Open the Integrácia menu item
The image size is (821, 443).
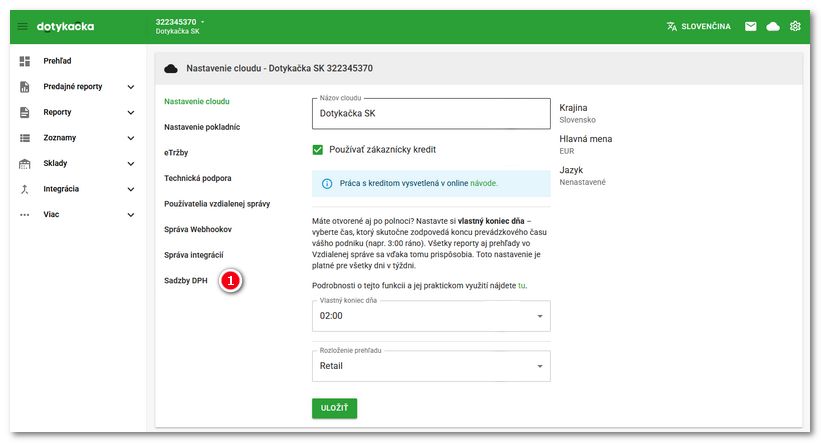pyautogui.click(x=61, y=189)
